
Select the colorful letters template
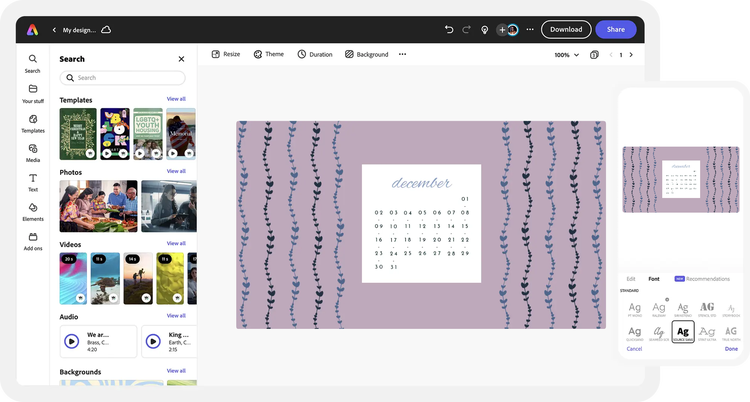pos(115,134)
